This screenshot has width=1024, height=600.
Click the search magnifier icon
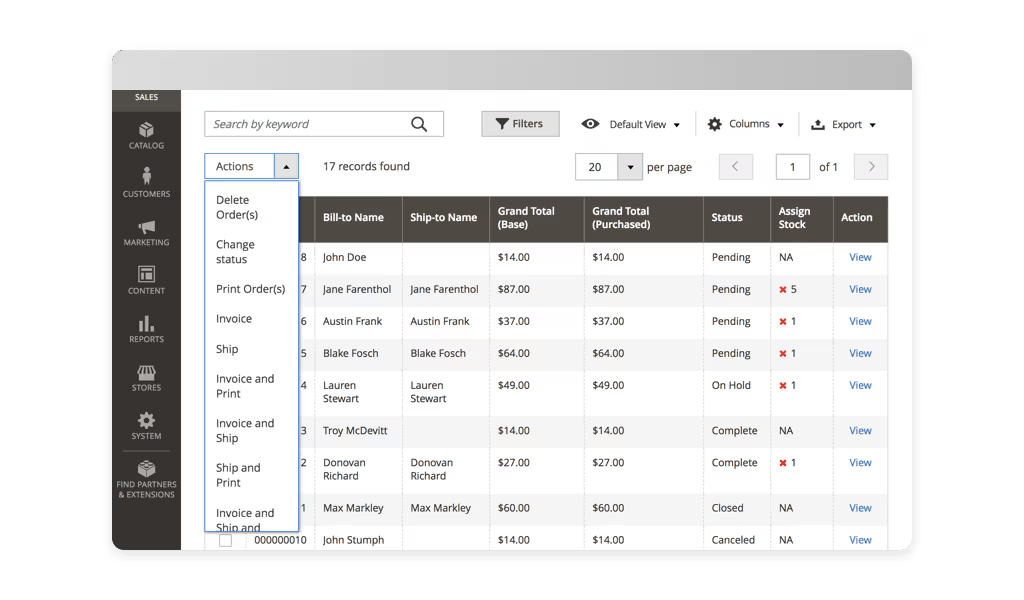point(419,124)
